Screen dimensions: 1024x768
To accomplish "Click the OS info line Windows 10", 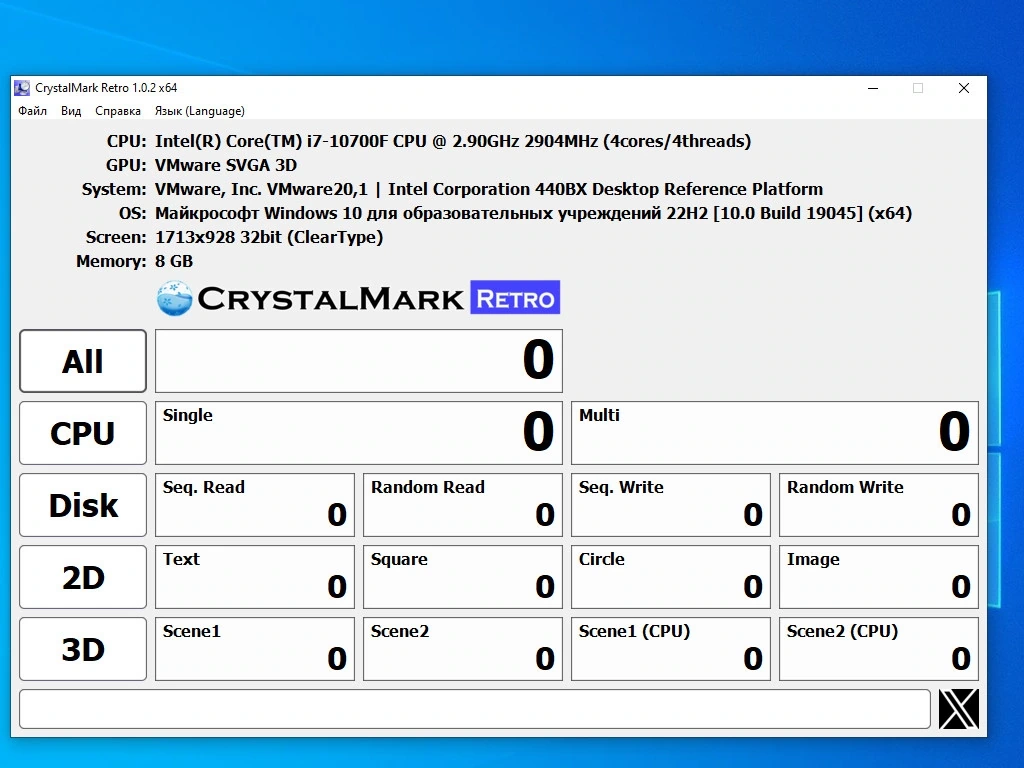I will [533, 214].
